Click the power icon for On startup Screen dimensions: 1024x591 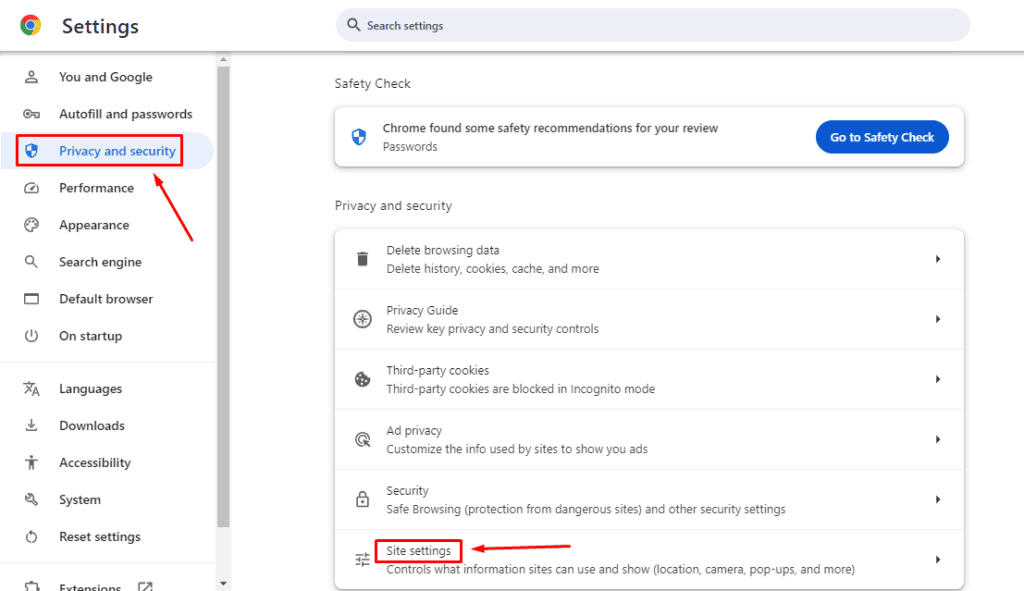coord(31,336)
